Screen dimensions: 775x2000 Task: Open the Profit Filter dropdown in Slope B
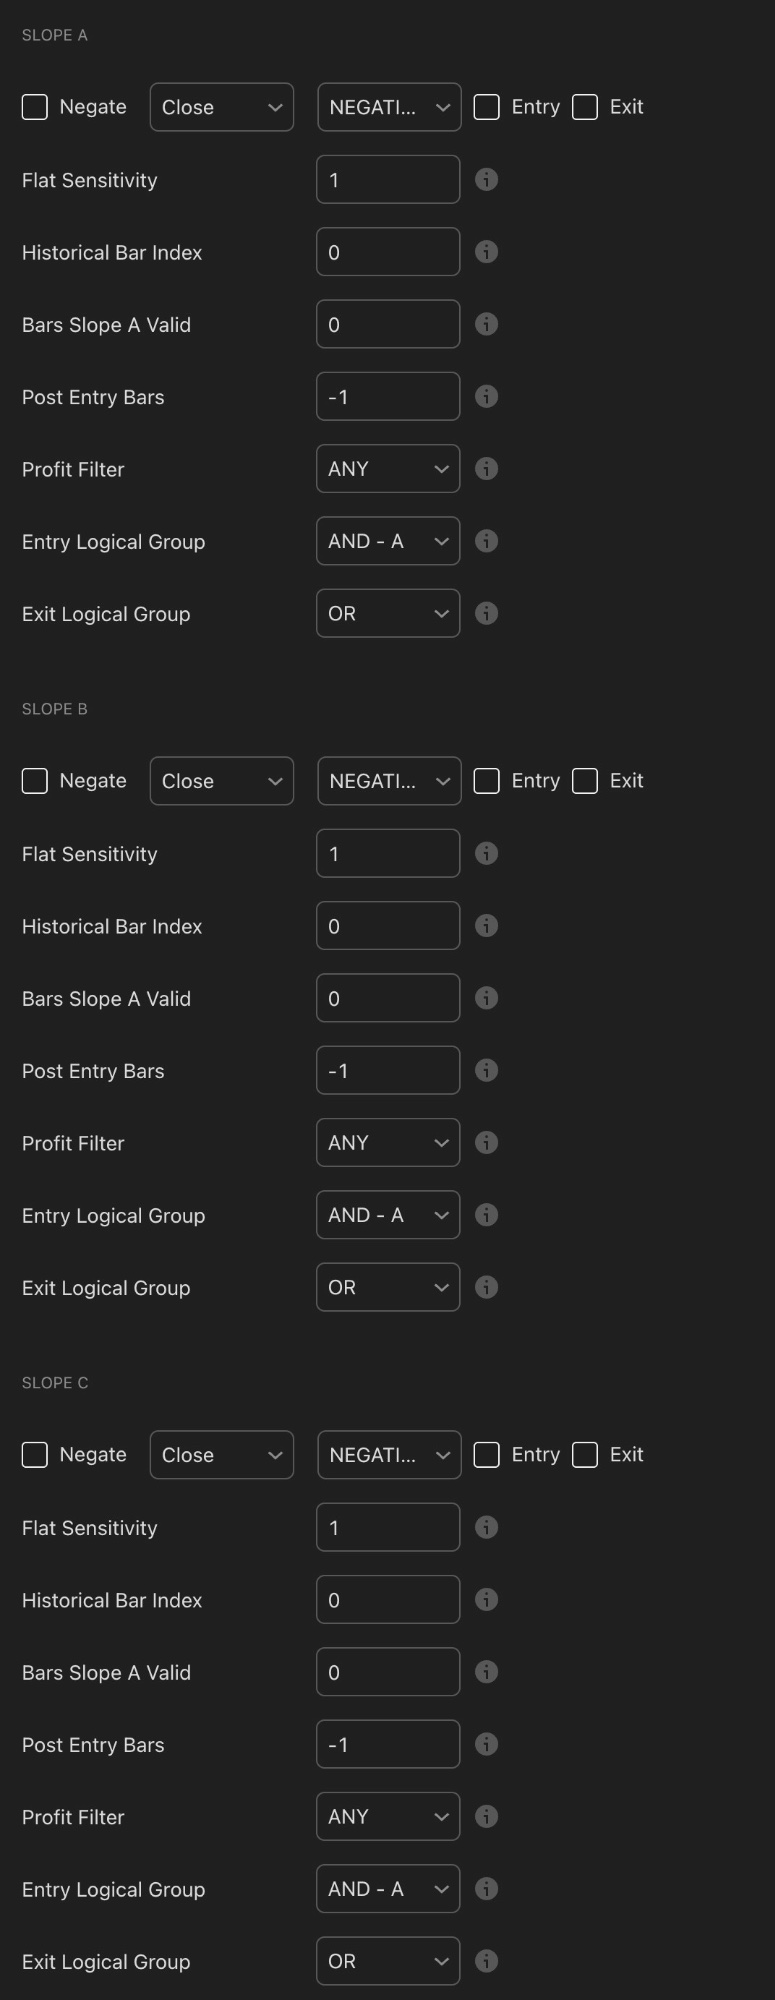[x=387, y=1142]
